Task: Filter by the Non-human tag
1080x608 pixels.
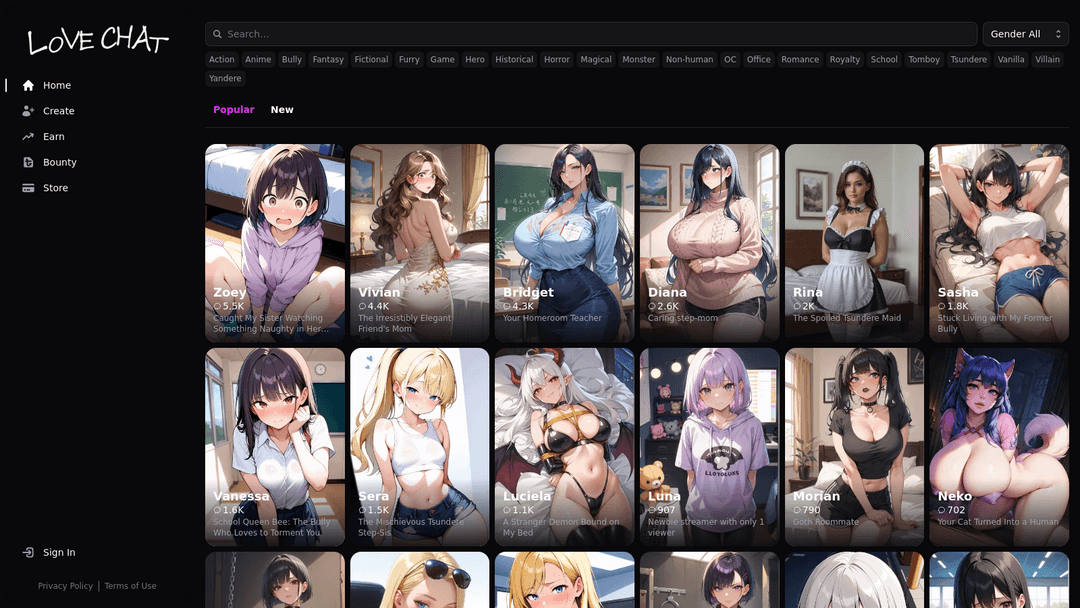Action: coord(689,59)
